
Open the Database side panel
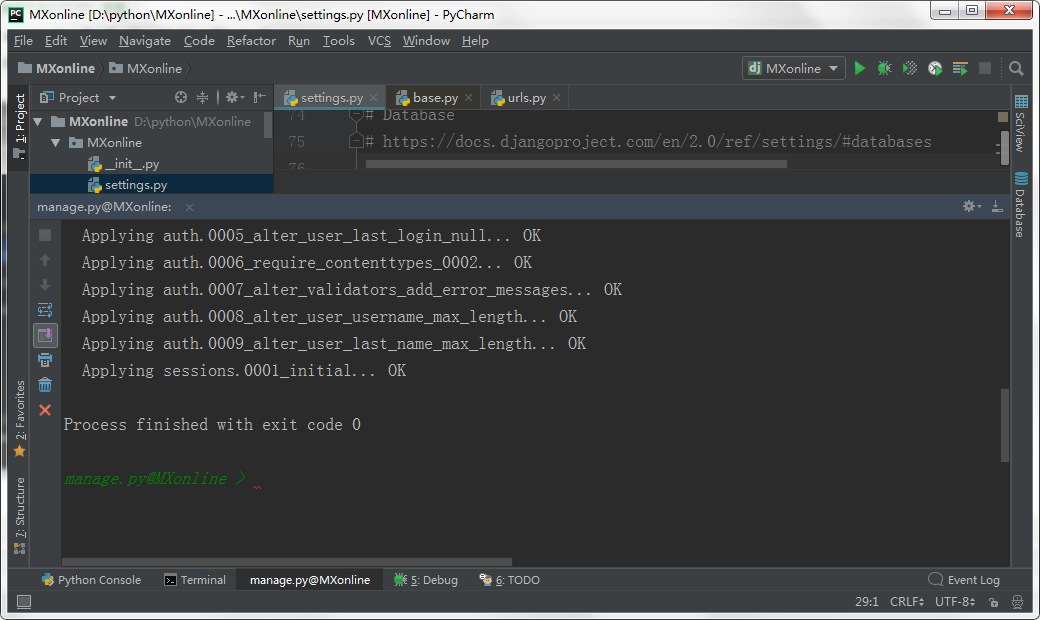click(1021, 204)
